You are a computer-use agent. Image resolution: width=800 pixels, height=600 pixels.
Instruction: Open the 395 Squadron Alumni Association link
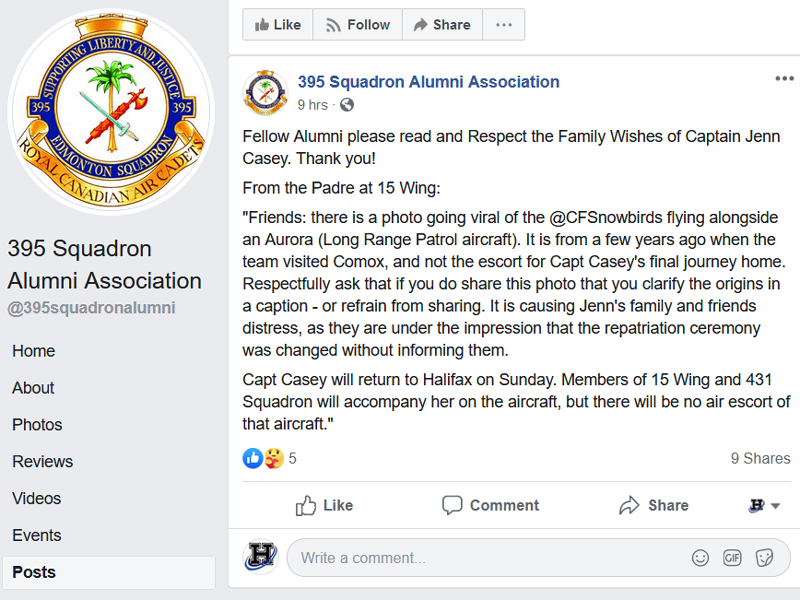pos(429,82)
